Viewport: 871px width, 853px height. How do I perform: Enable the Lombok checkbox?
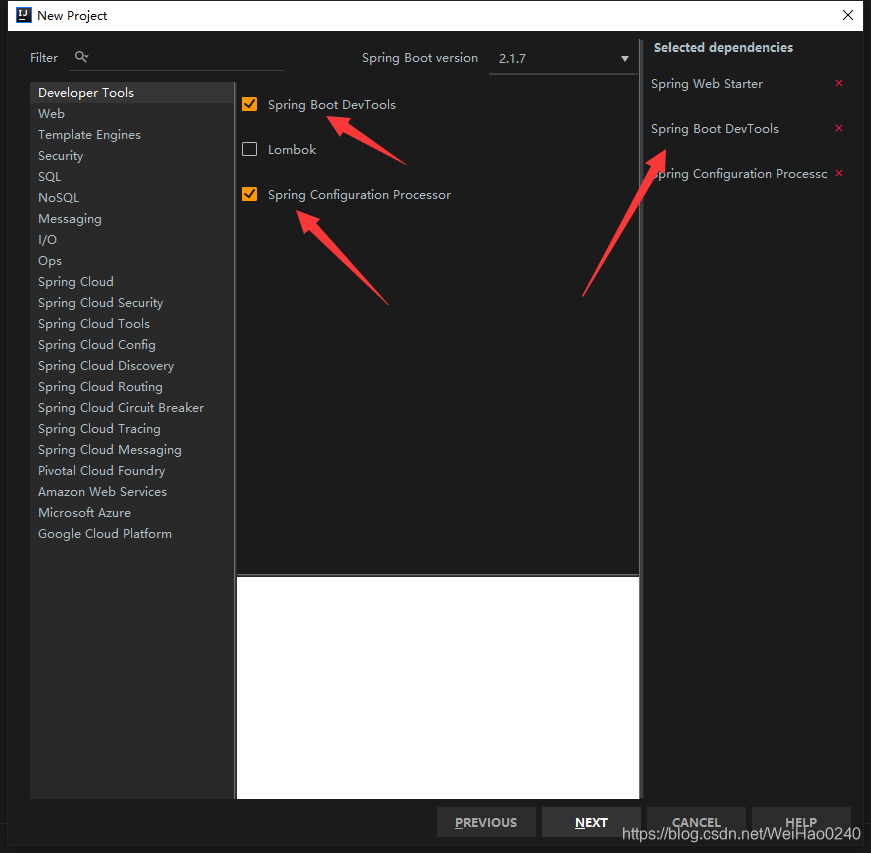[249, 149]
